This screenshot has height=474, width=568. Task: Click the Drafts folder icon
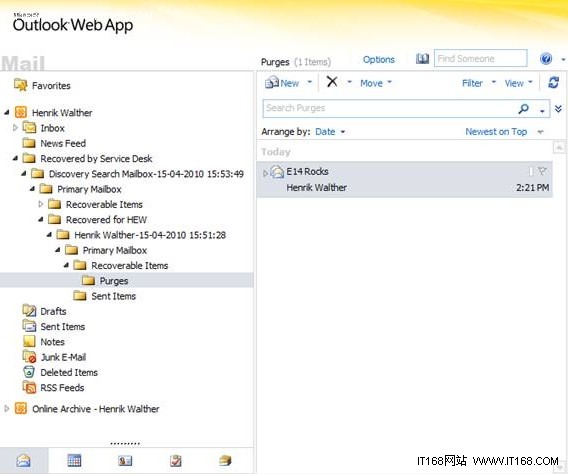click(x=29, y=311)
